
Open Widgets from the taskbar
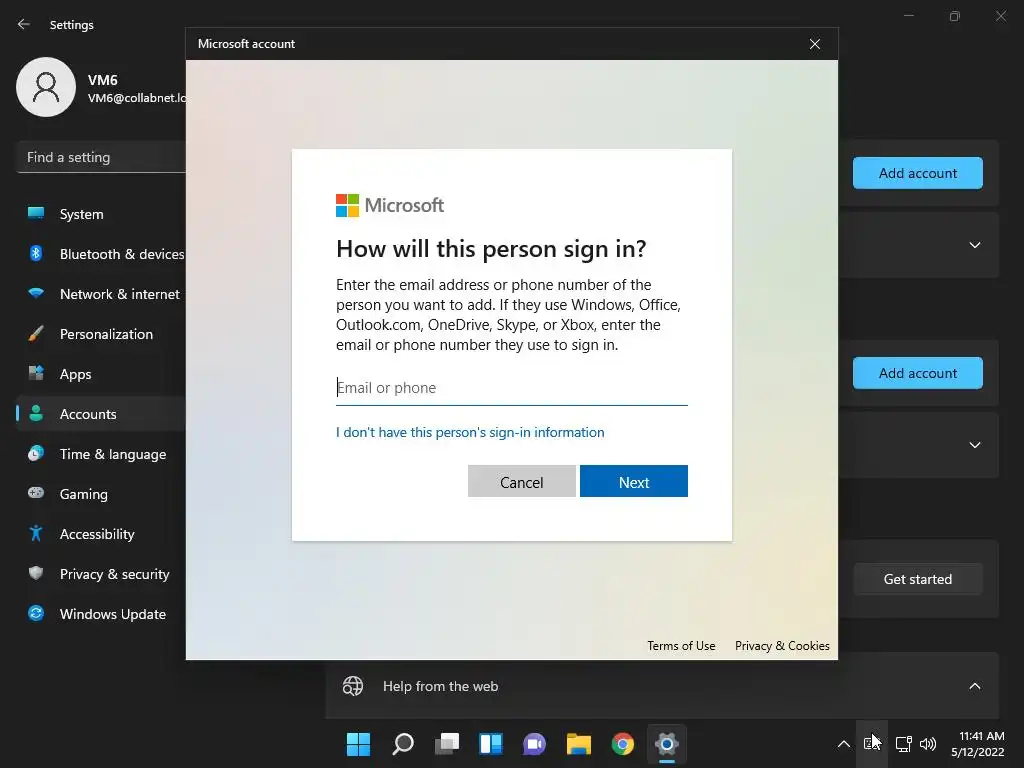[x=490, y=744]
